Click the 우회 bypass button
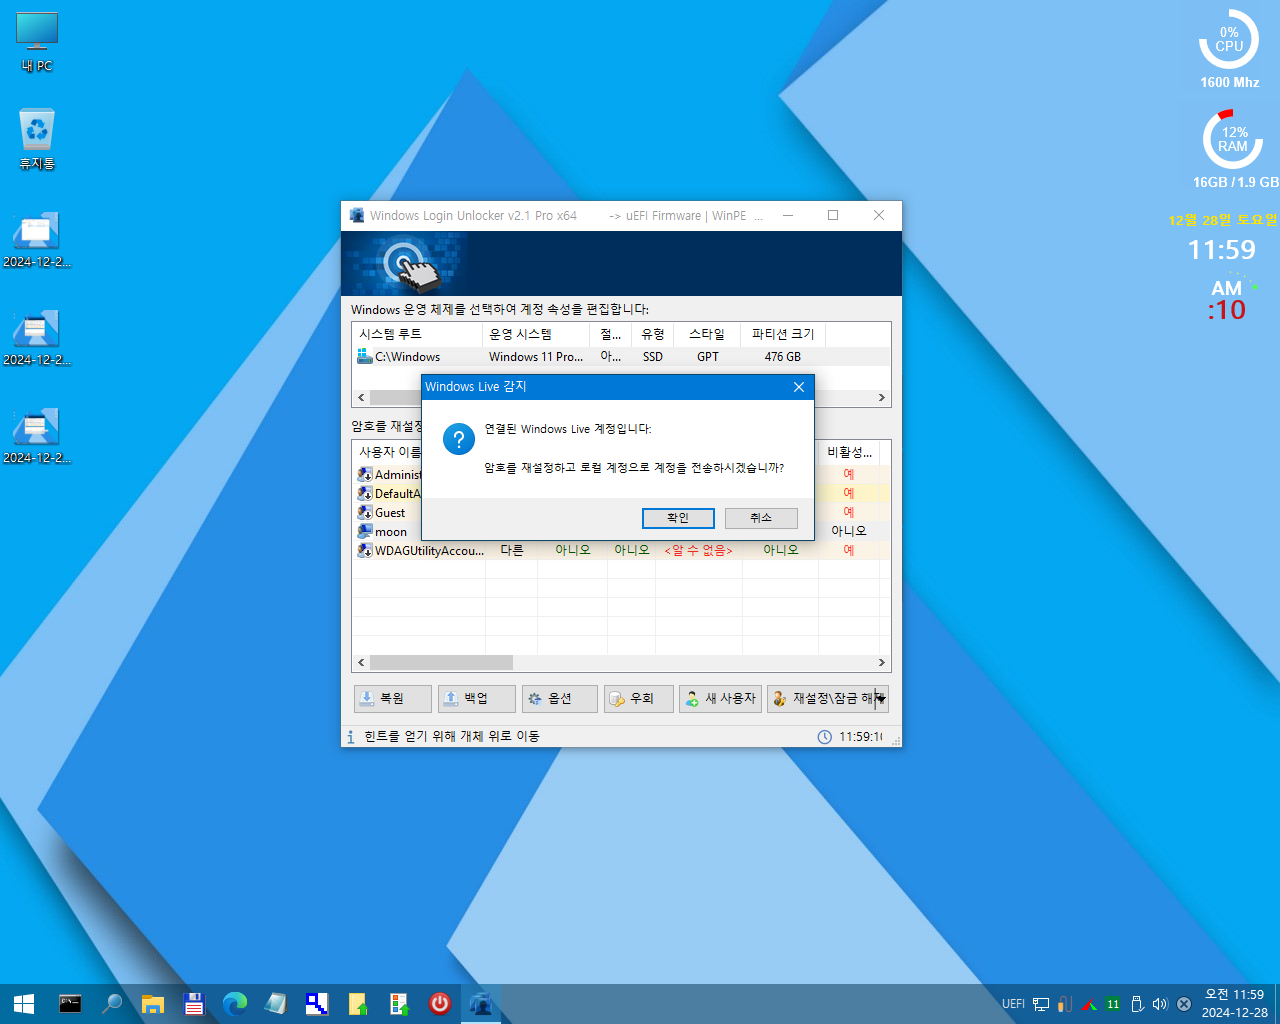 click(639, 698)
